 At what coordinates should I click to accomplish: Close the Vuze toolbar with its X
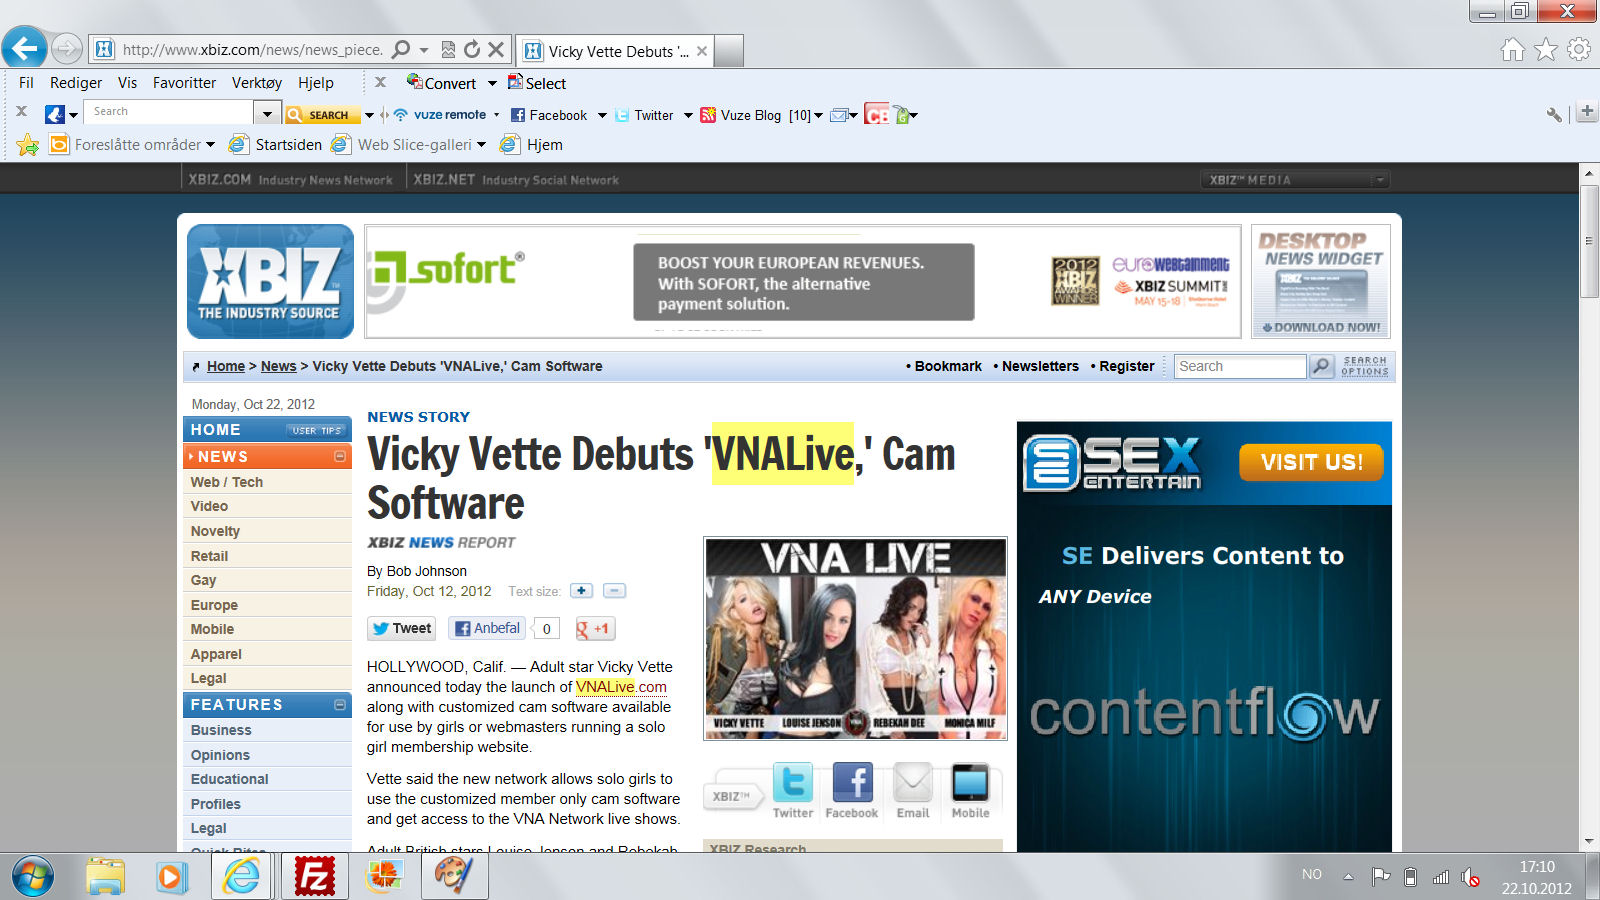(21, 111)
